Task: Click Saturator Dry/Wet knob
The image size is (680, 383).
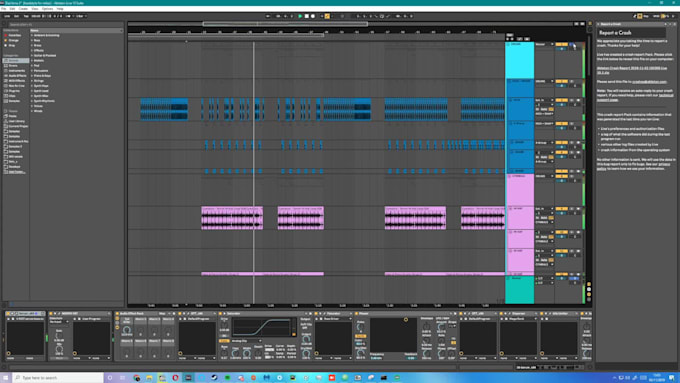Action: [x=306, y=354]
